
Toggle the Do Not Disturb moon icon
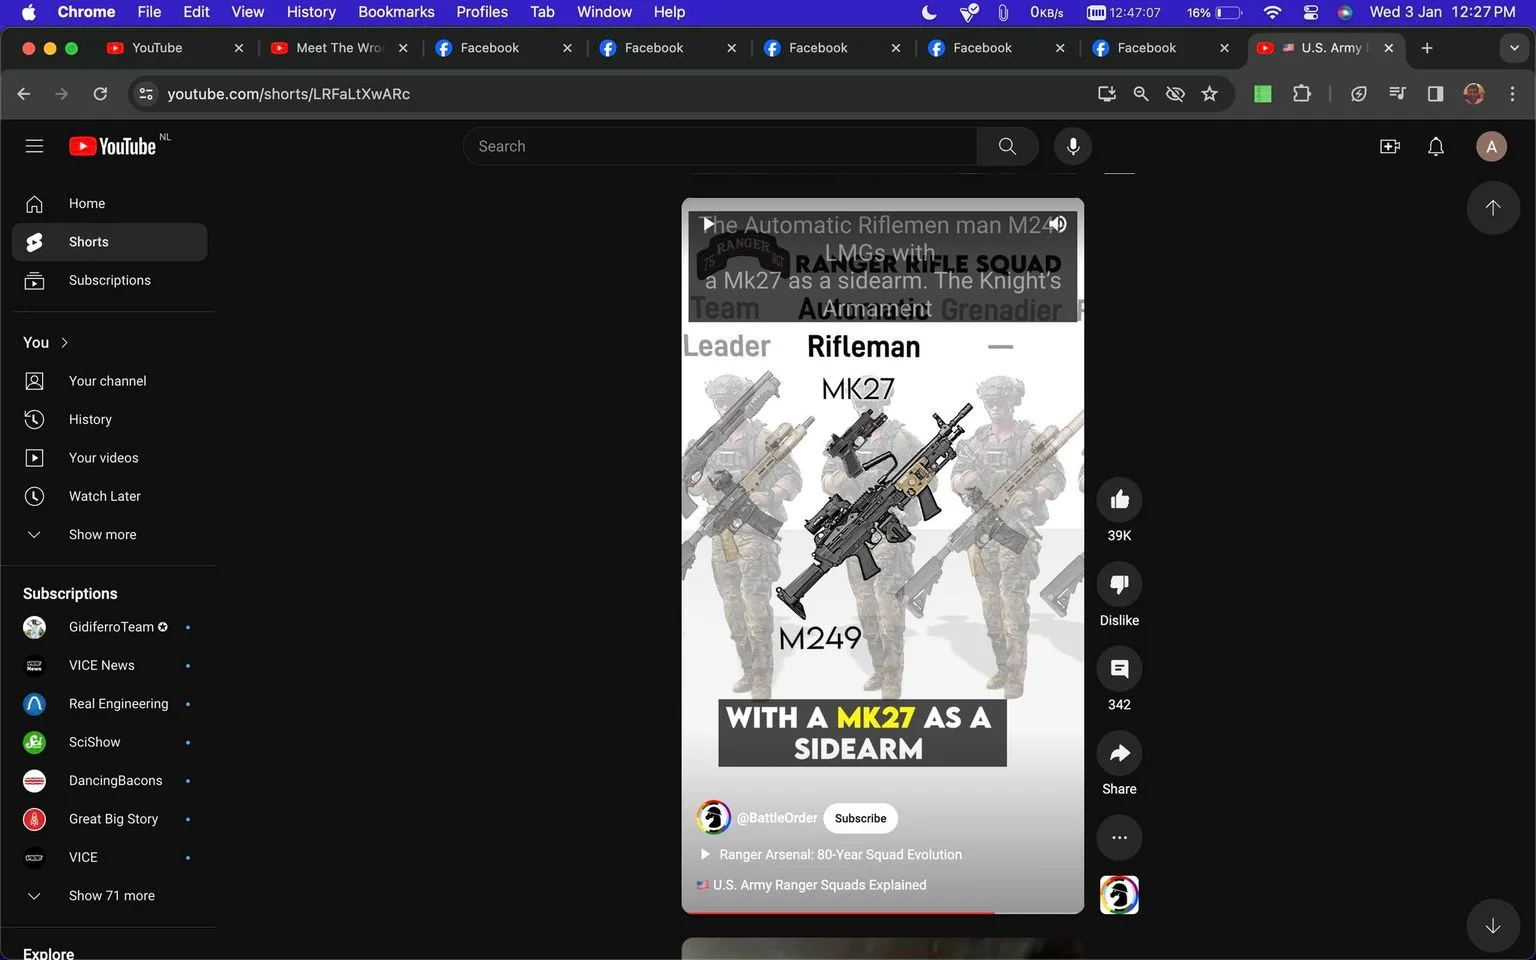click(929, 12)
